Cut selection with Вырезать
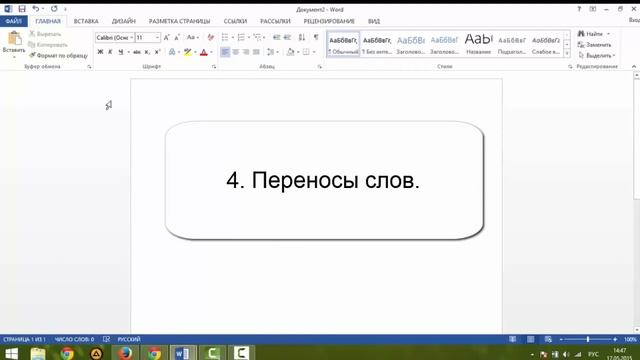This screenshot has width=640, height=360. pyautogui.click(x=45, y=34)
